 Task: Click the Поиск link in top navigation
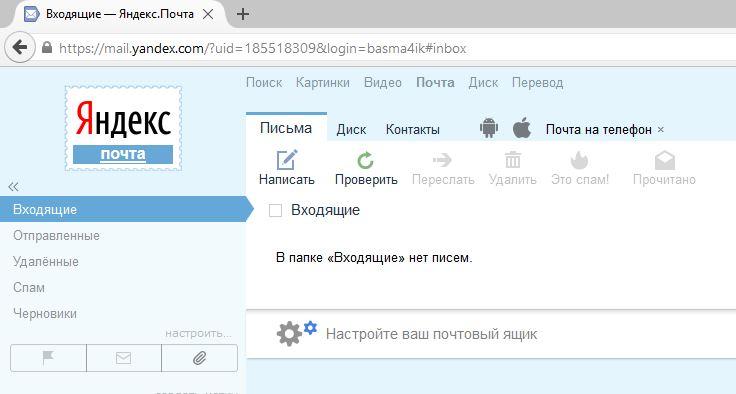pos(264,83)
